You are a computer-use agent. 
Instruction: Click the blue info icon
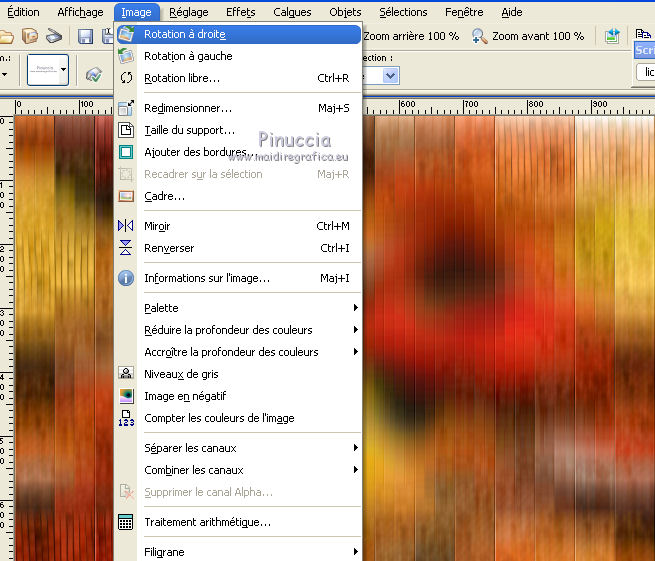click(x=126, y=278)
